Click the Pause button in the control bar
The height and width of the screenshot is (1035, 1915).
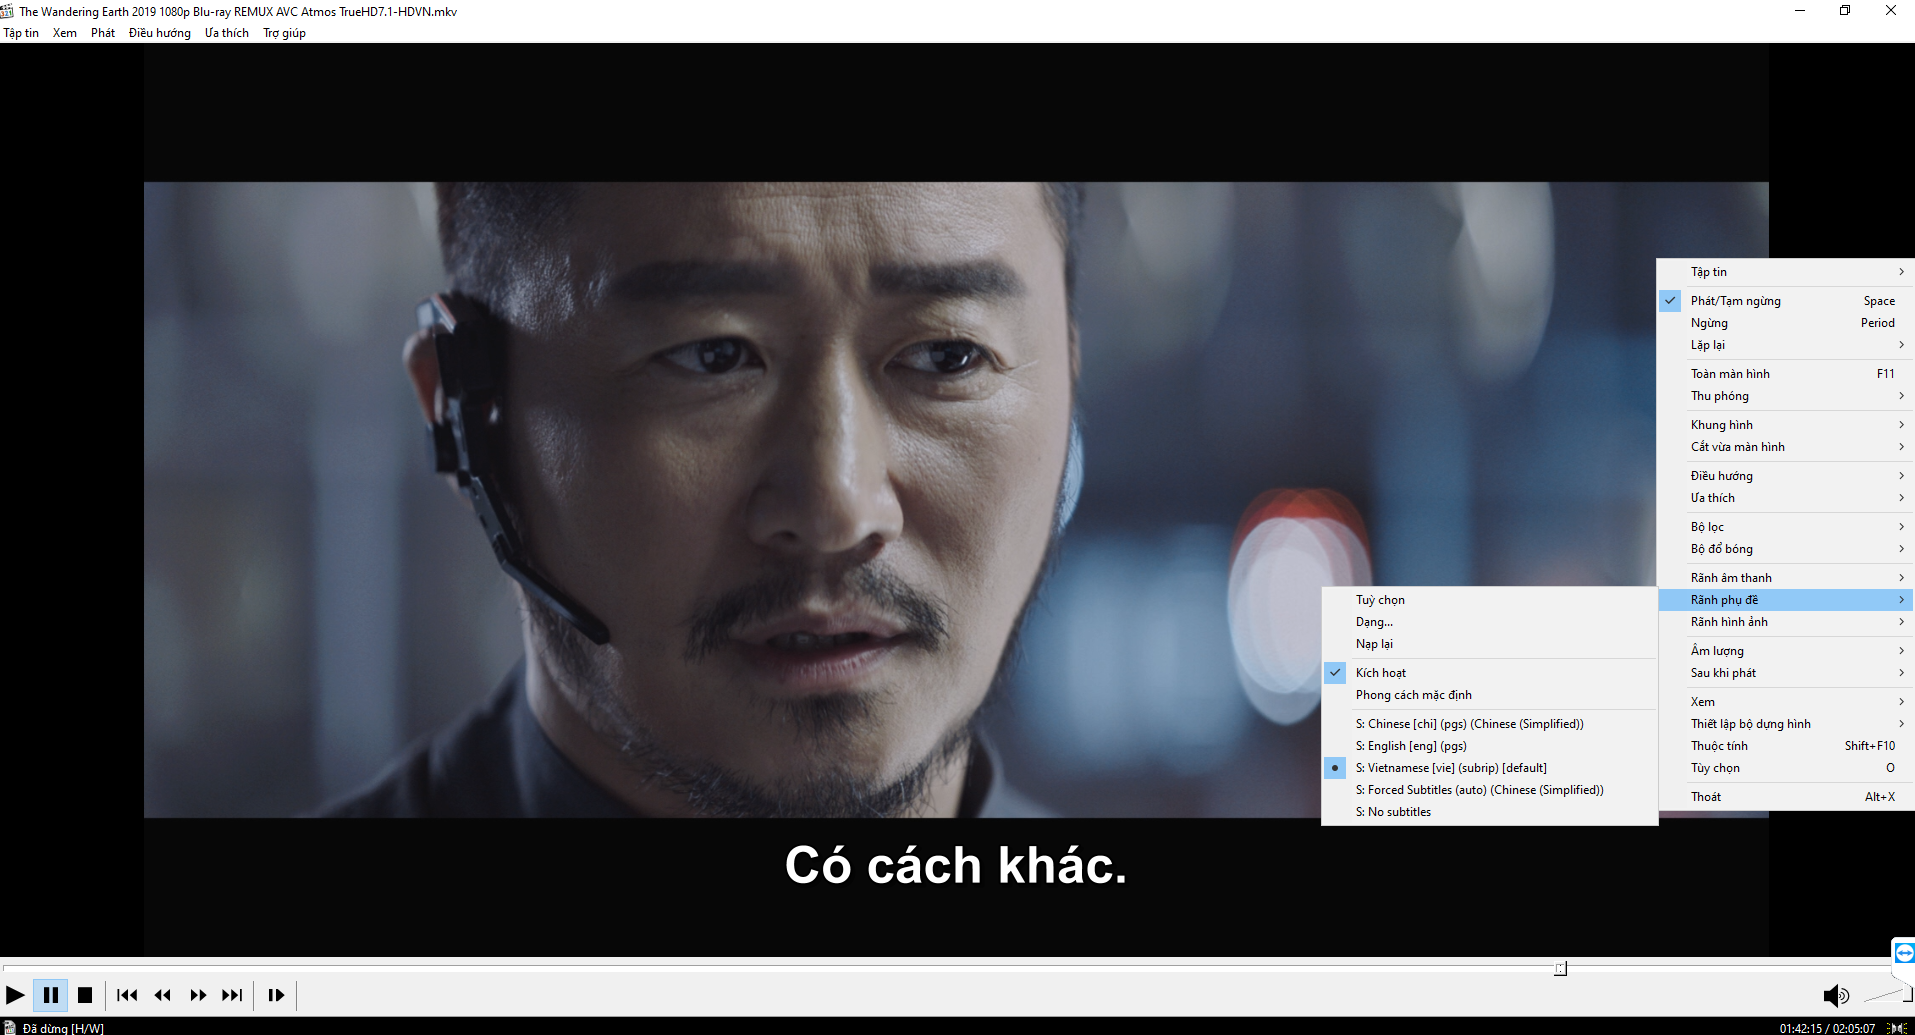(x=50, y=995)
